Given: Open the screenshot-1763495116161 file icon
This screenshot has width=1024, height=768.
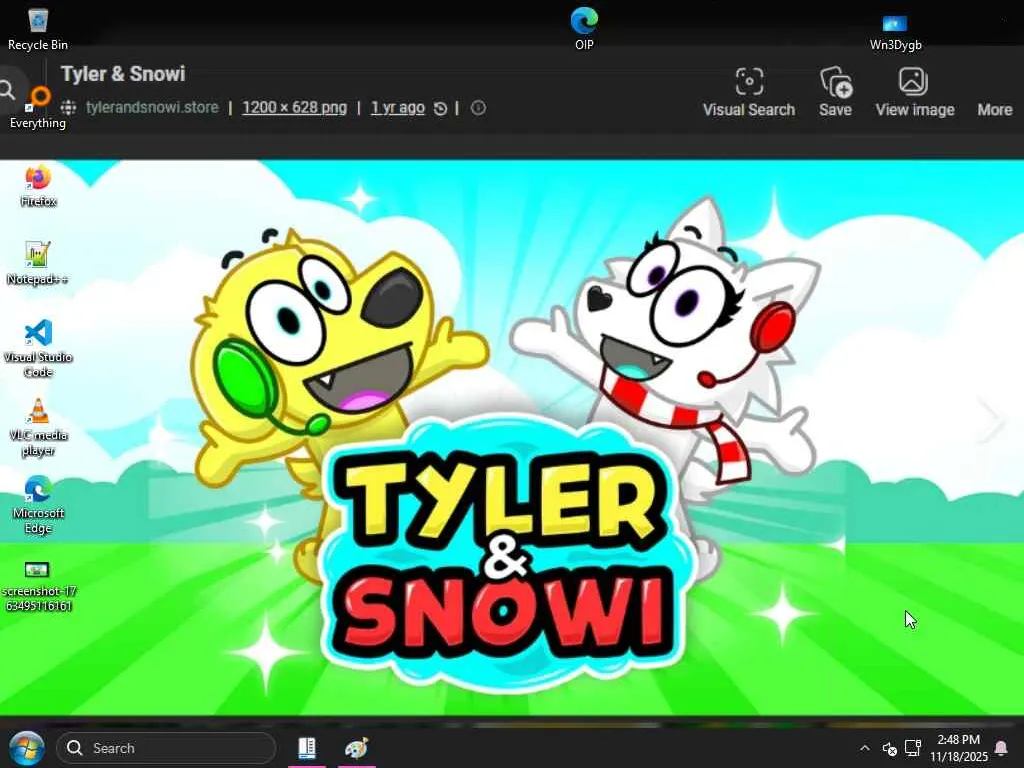Looking at the screenshot, I should [x=38, y=586].
